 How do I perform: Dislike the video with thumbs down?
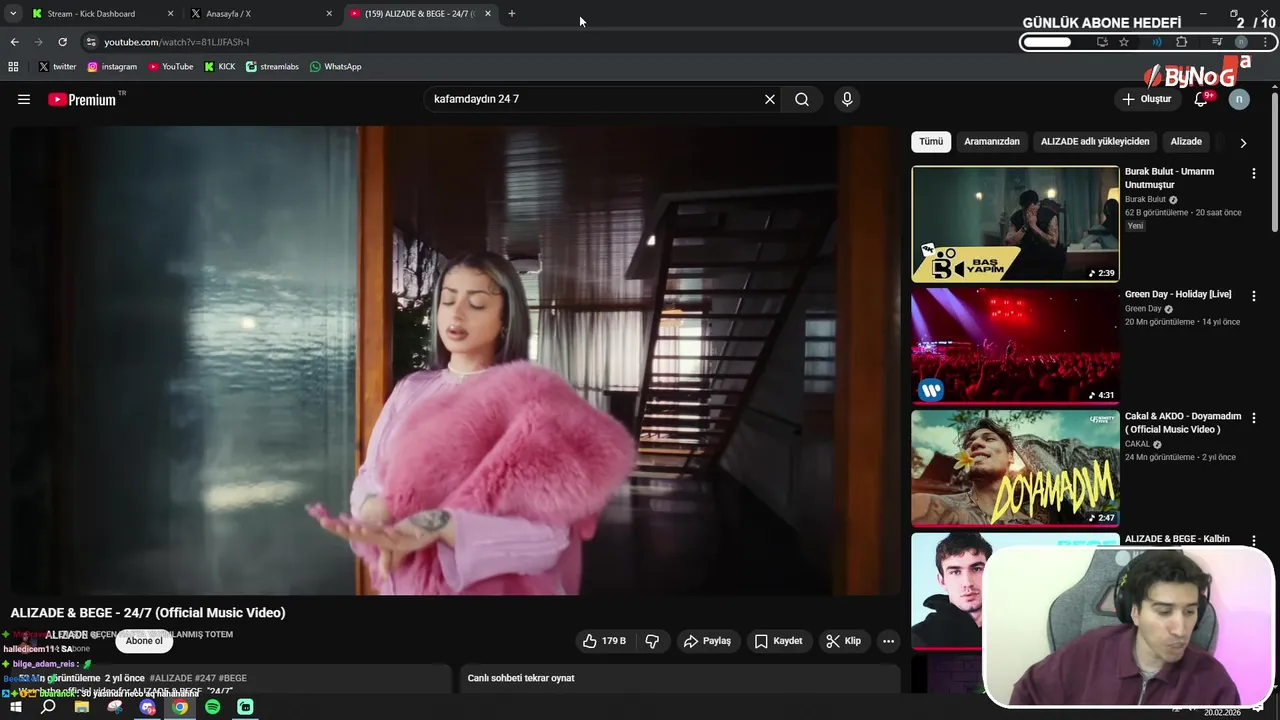click(652, 641)
